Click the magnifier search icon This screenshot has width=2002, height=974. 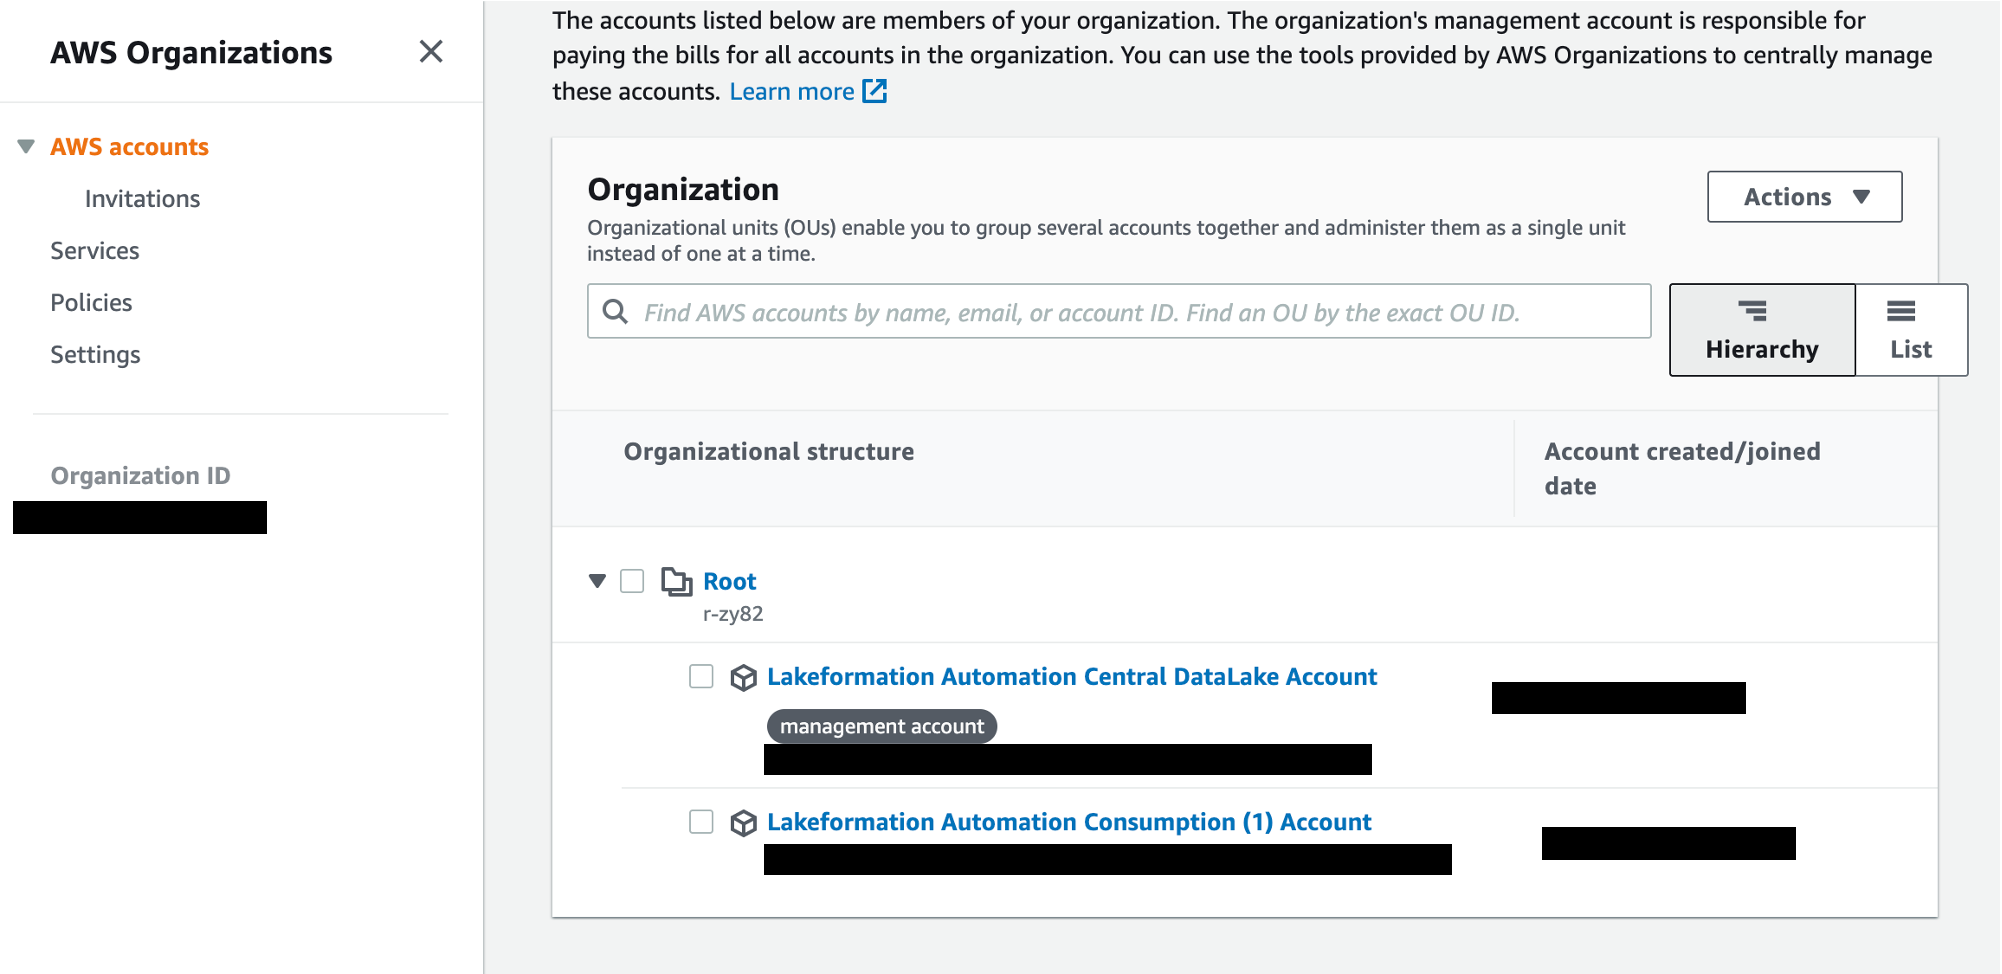tap(615, 312)
